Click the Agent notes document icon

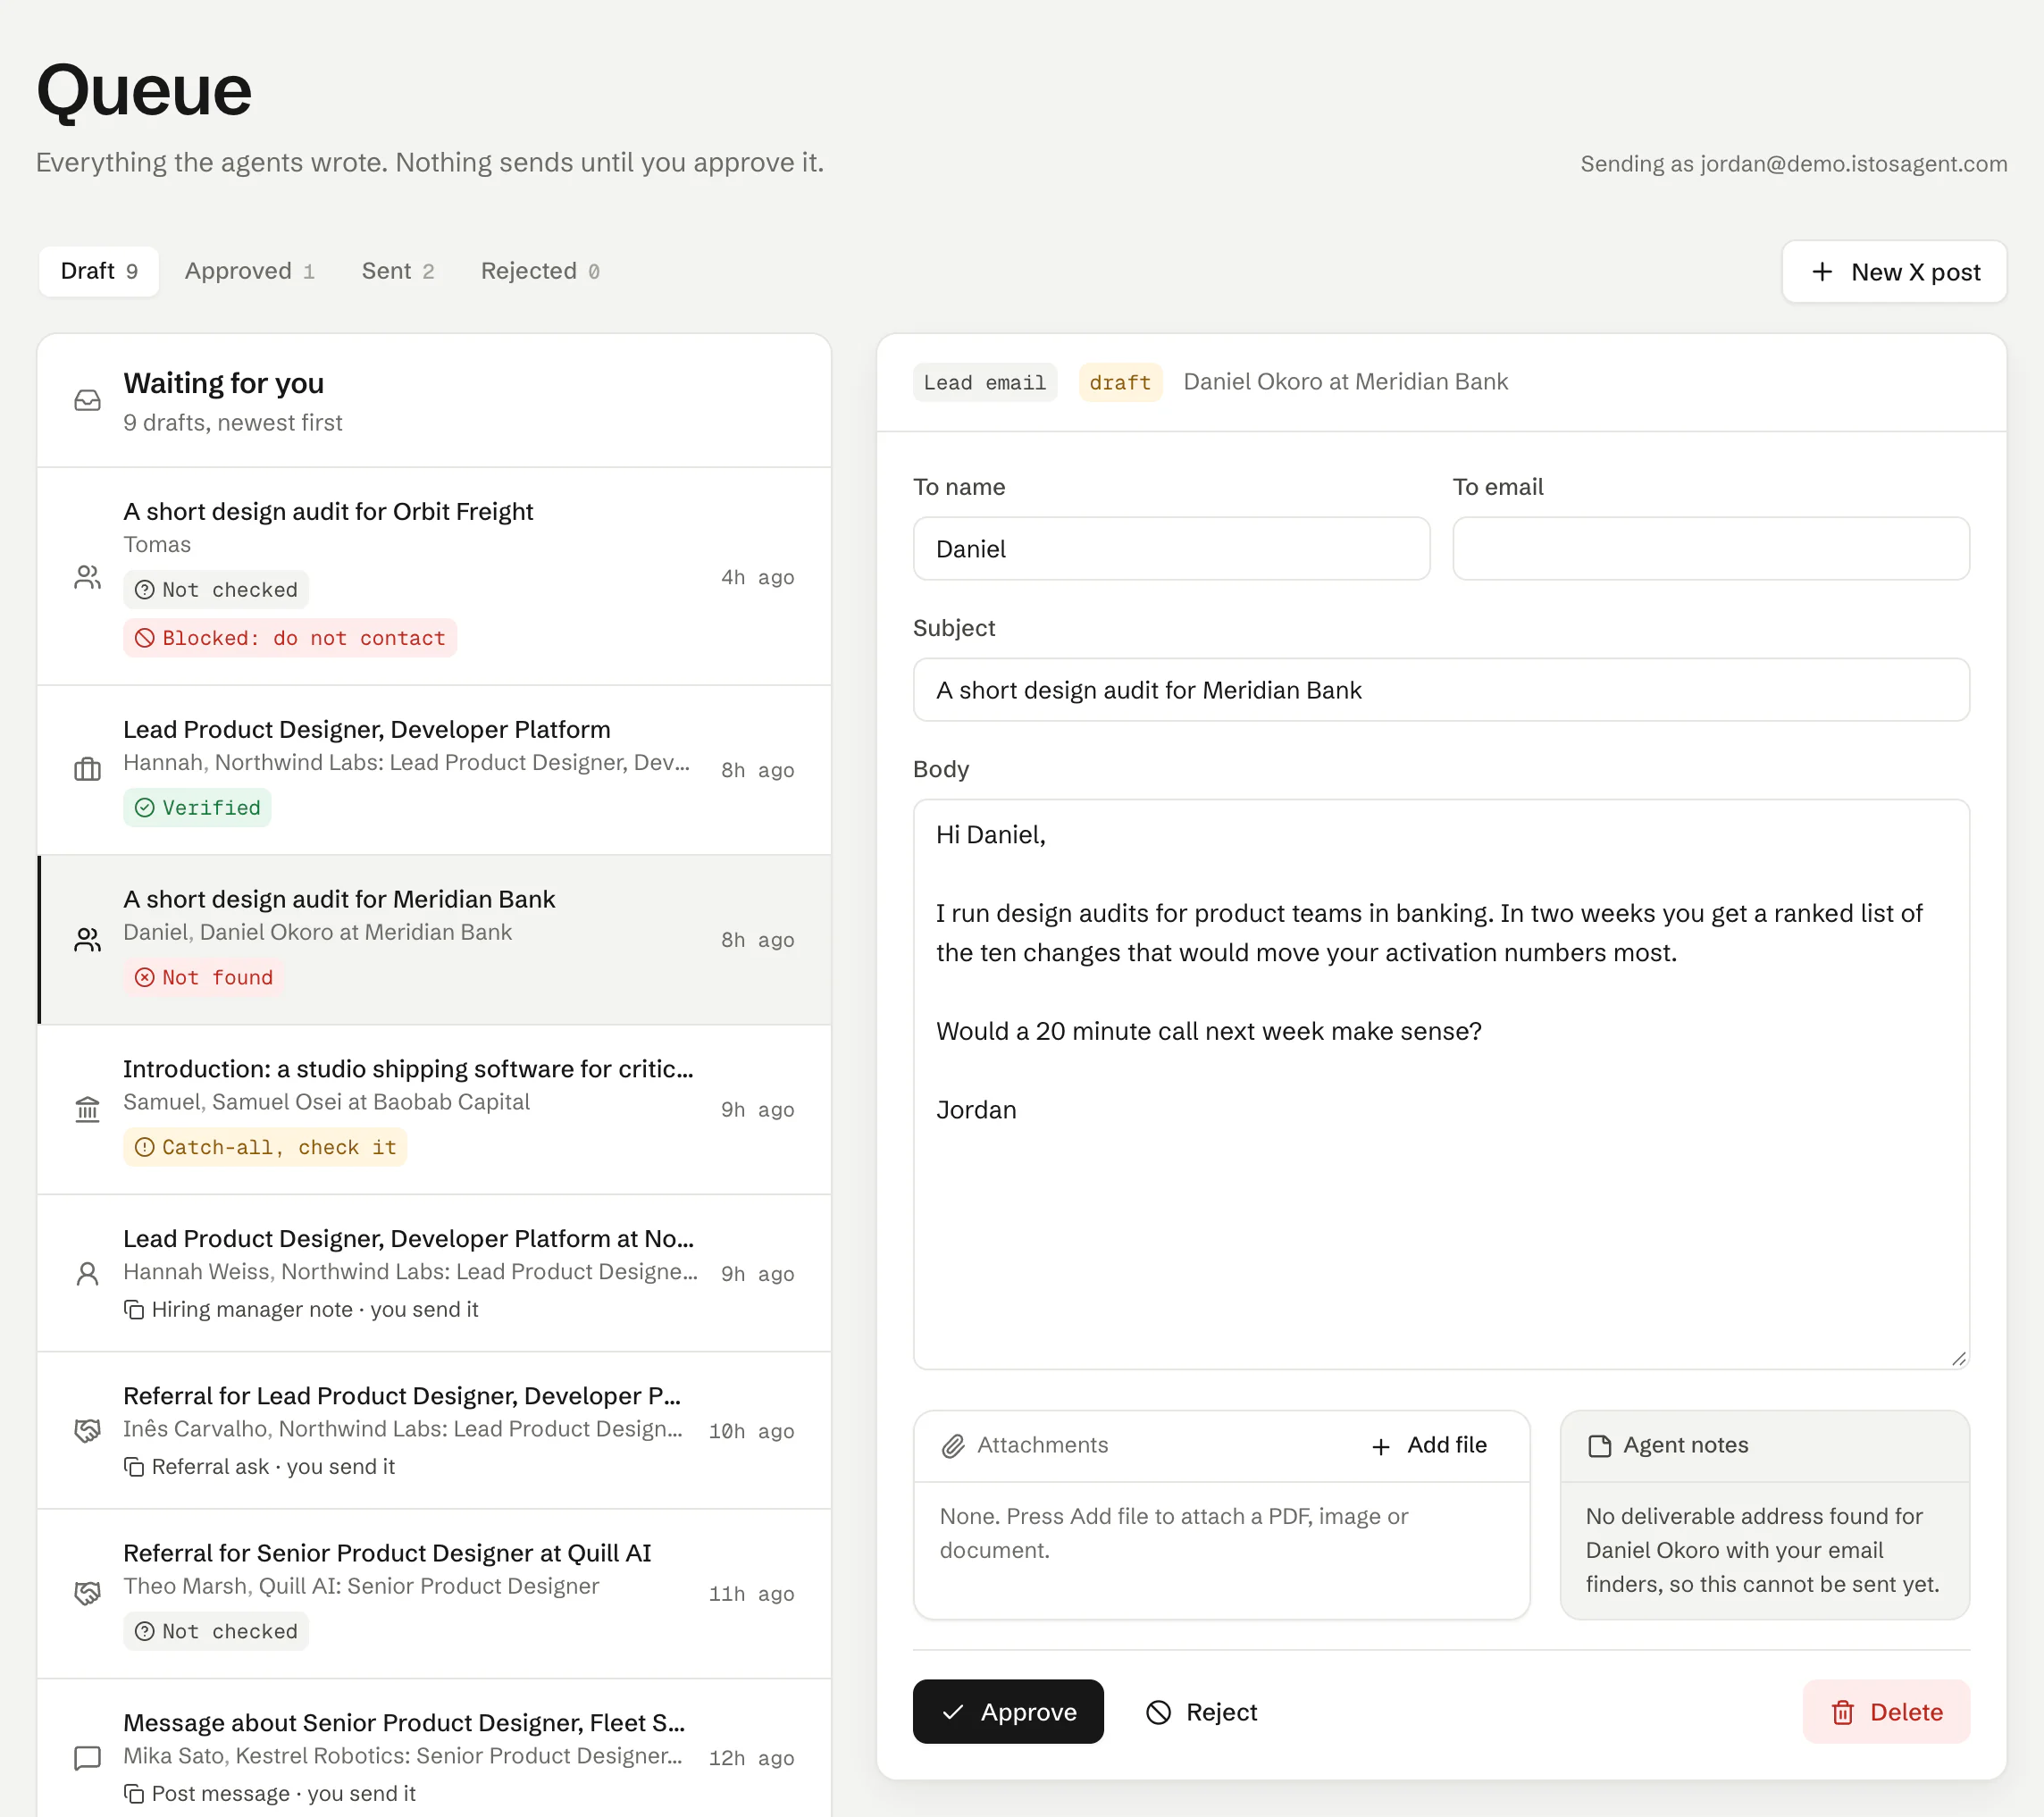click(x=1600, y=1445)
